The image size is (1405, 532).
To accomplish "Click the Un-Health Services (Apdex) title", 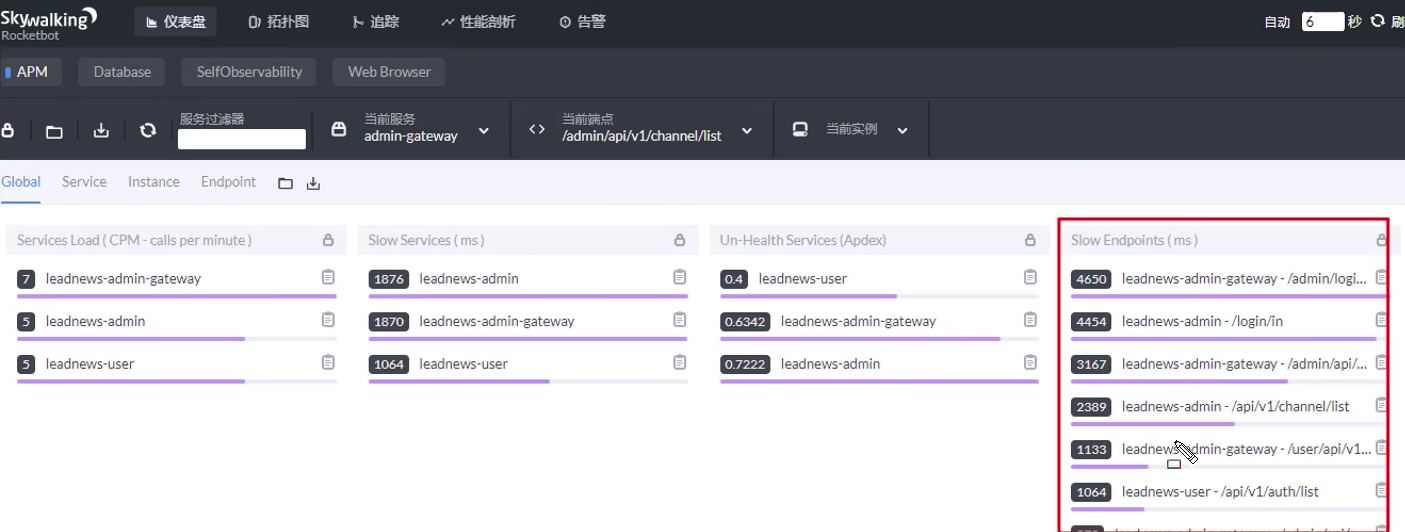I will [803, 240].
